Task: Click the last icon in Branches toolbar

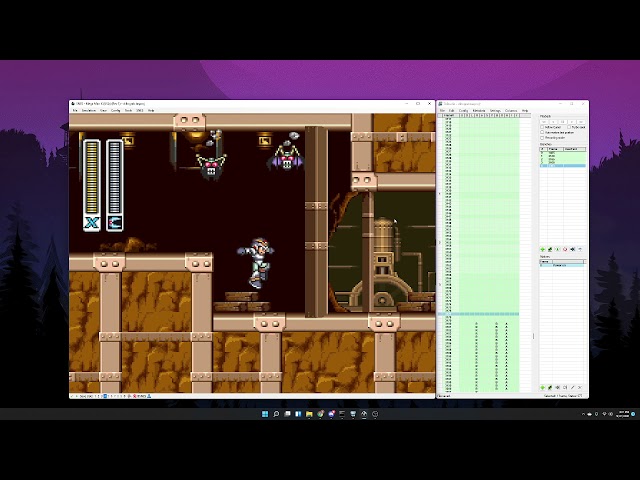Action: coord(580,249)
